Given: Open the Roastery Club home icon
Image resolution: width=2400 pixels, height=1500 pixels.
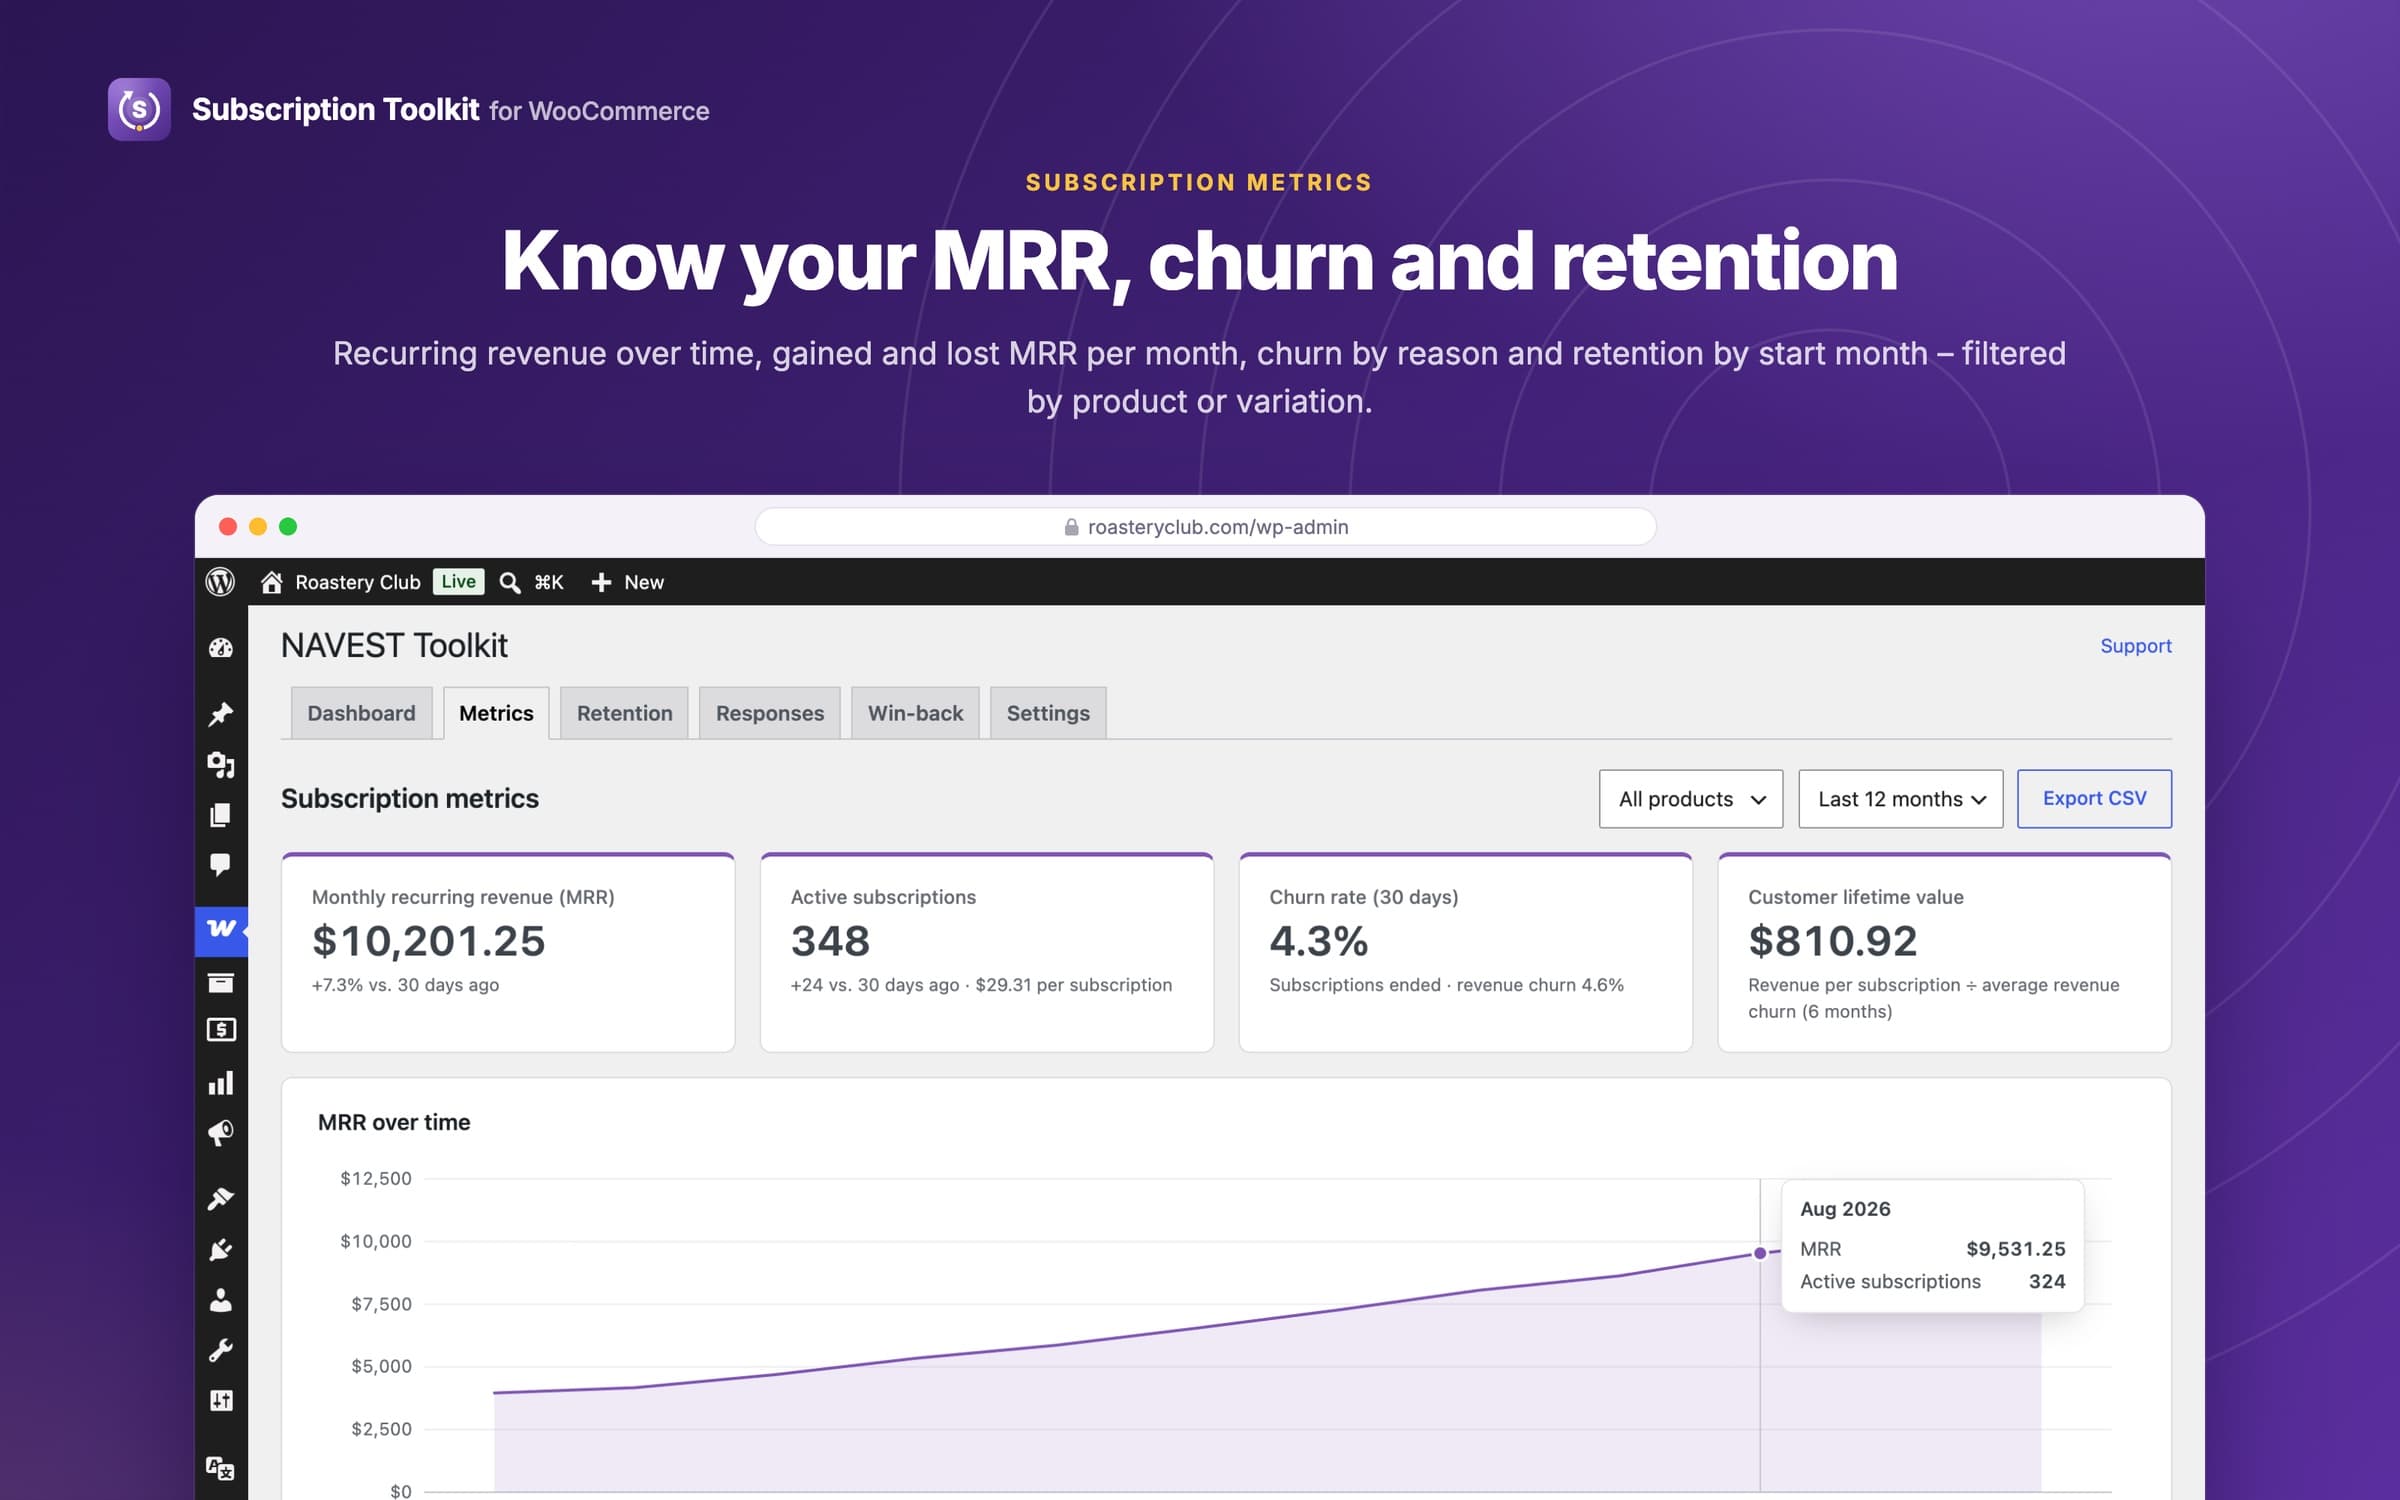Looking at the screenshot, I should pos(271,582).
